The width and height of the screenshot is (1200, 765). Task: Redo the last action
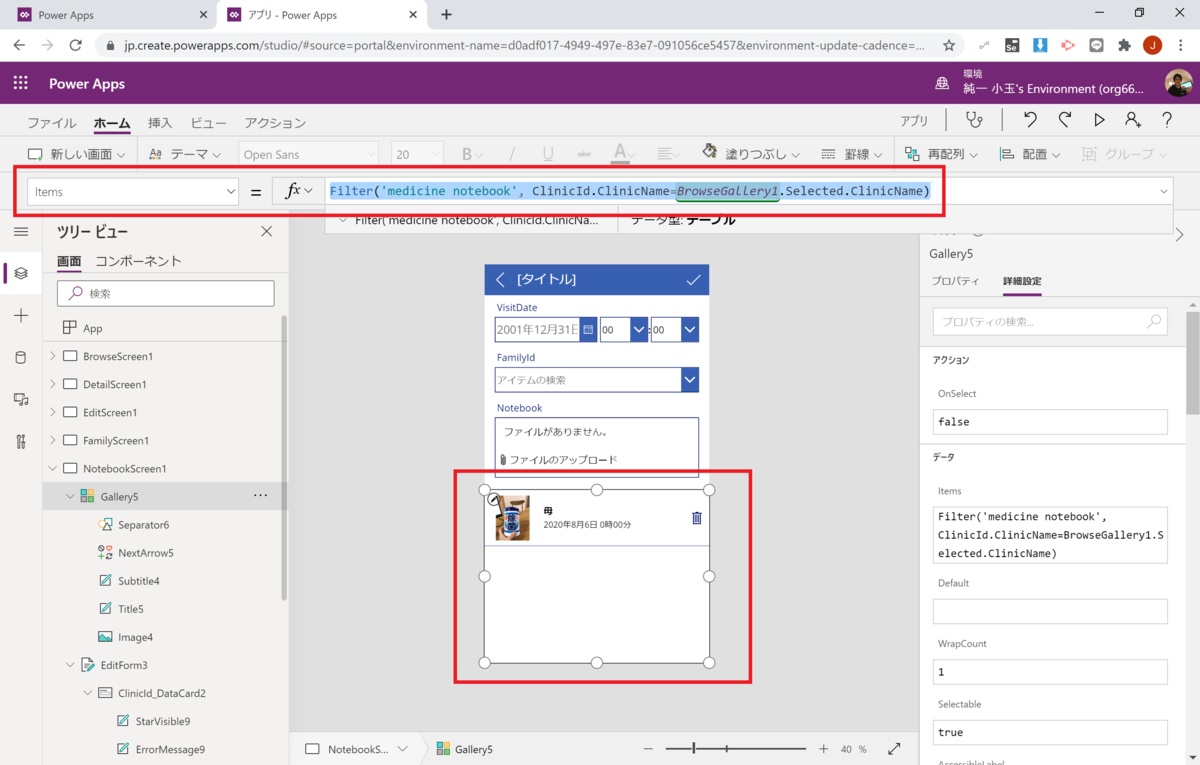(x=1065, y=120)
